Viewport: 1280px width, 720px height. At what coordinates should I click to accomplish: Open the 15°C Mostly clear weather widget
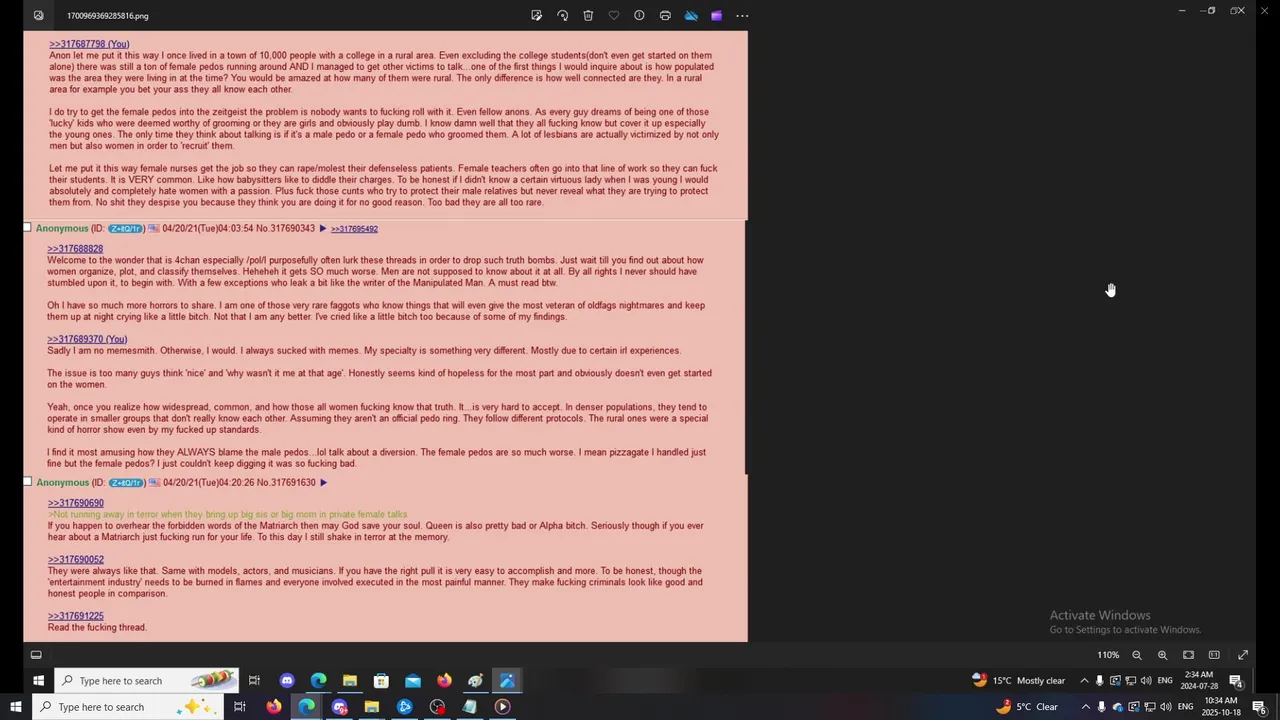(x=1018, y=681)
